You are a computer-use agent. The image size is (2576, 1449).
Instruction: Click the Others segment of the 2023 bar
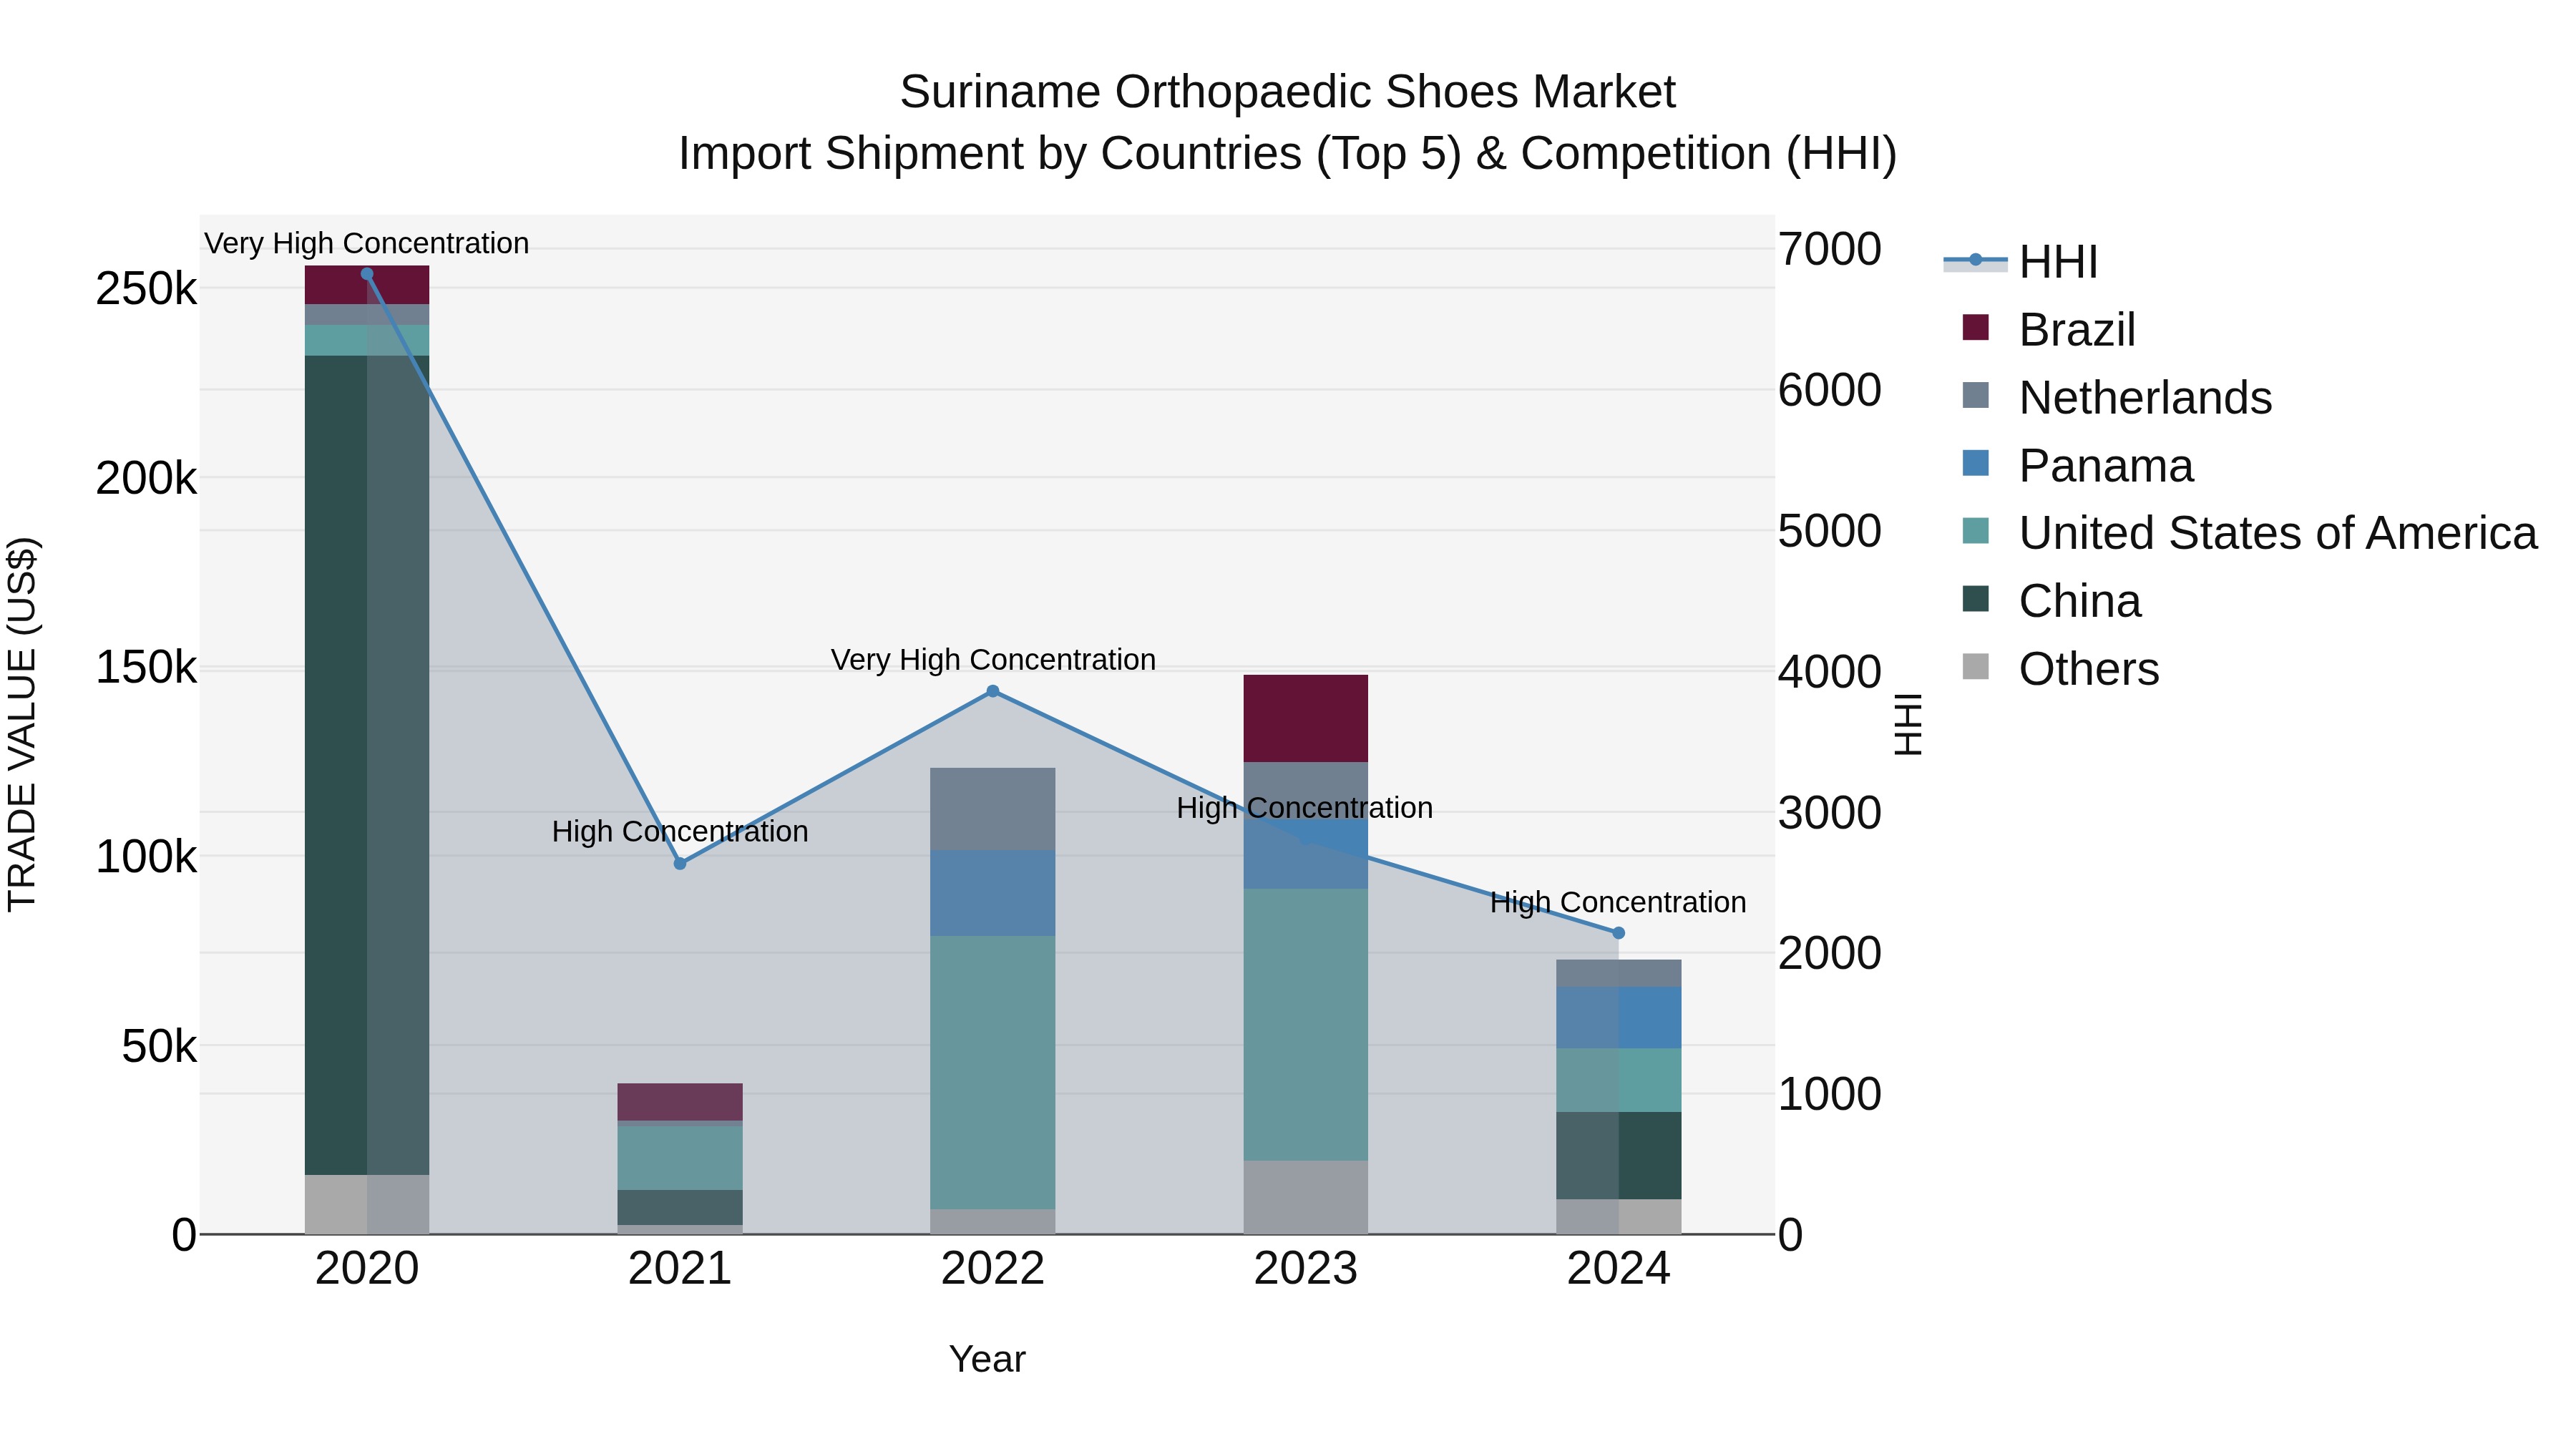[x=1306, y=1197]
